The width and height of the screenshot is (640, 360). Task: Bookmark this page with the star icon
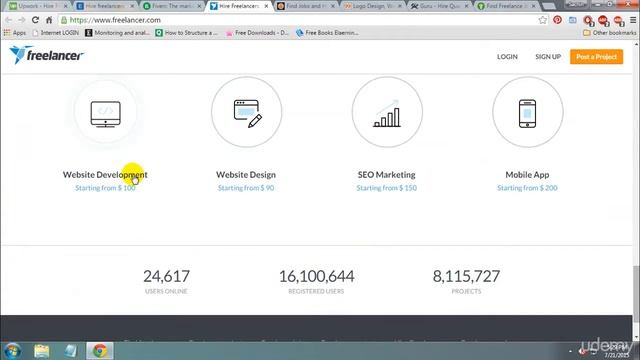(542, 20)
